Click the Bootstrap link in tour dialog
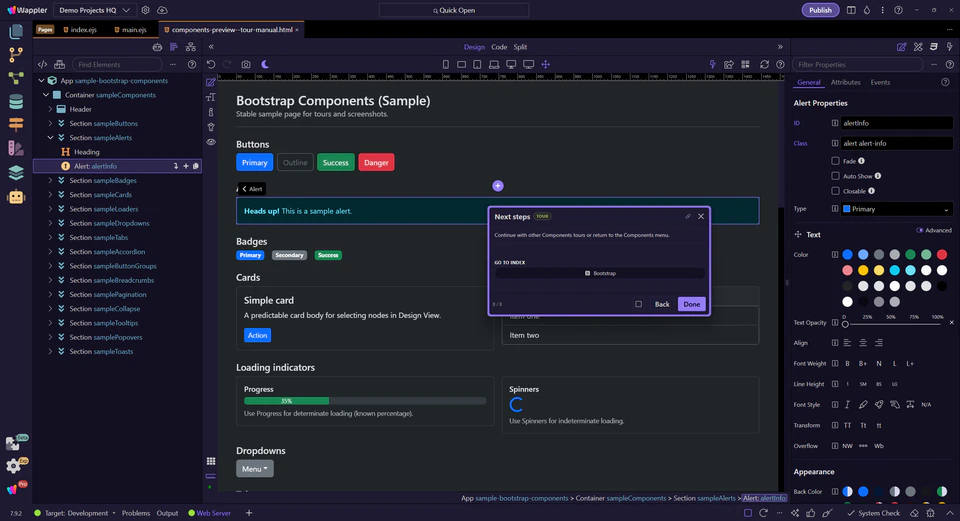Image resolution: width=960 pixels, height=521 pixels. point(600,273)
